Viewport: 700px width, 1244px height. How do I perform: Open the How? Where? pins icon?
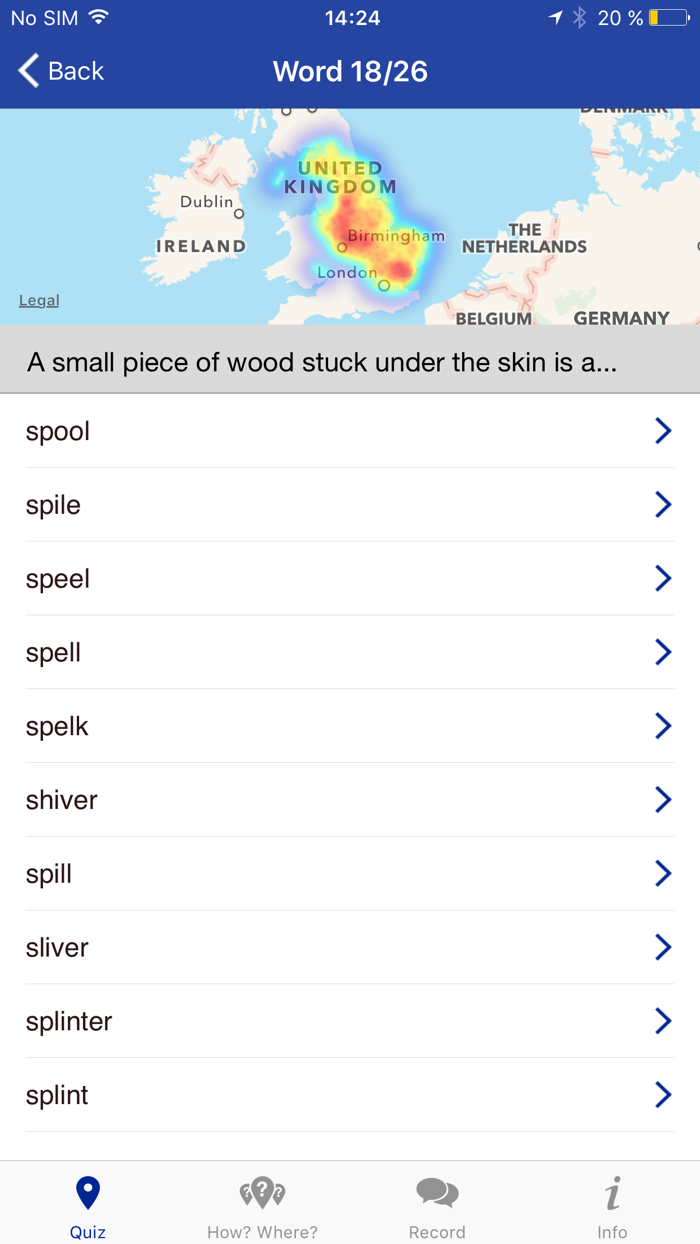[x=262, y=1191]
